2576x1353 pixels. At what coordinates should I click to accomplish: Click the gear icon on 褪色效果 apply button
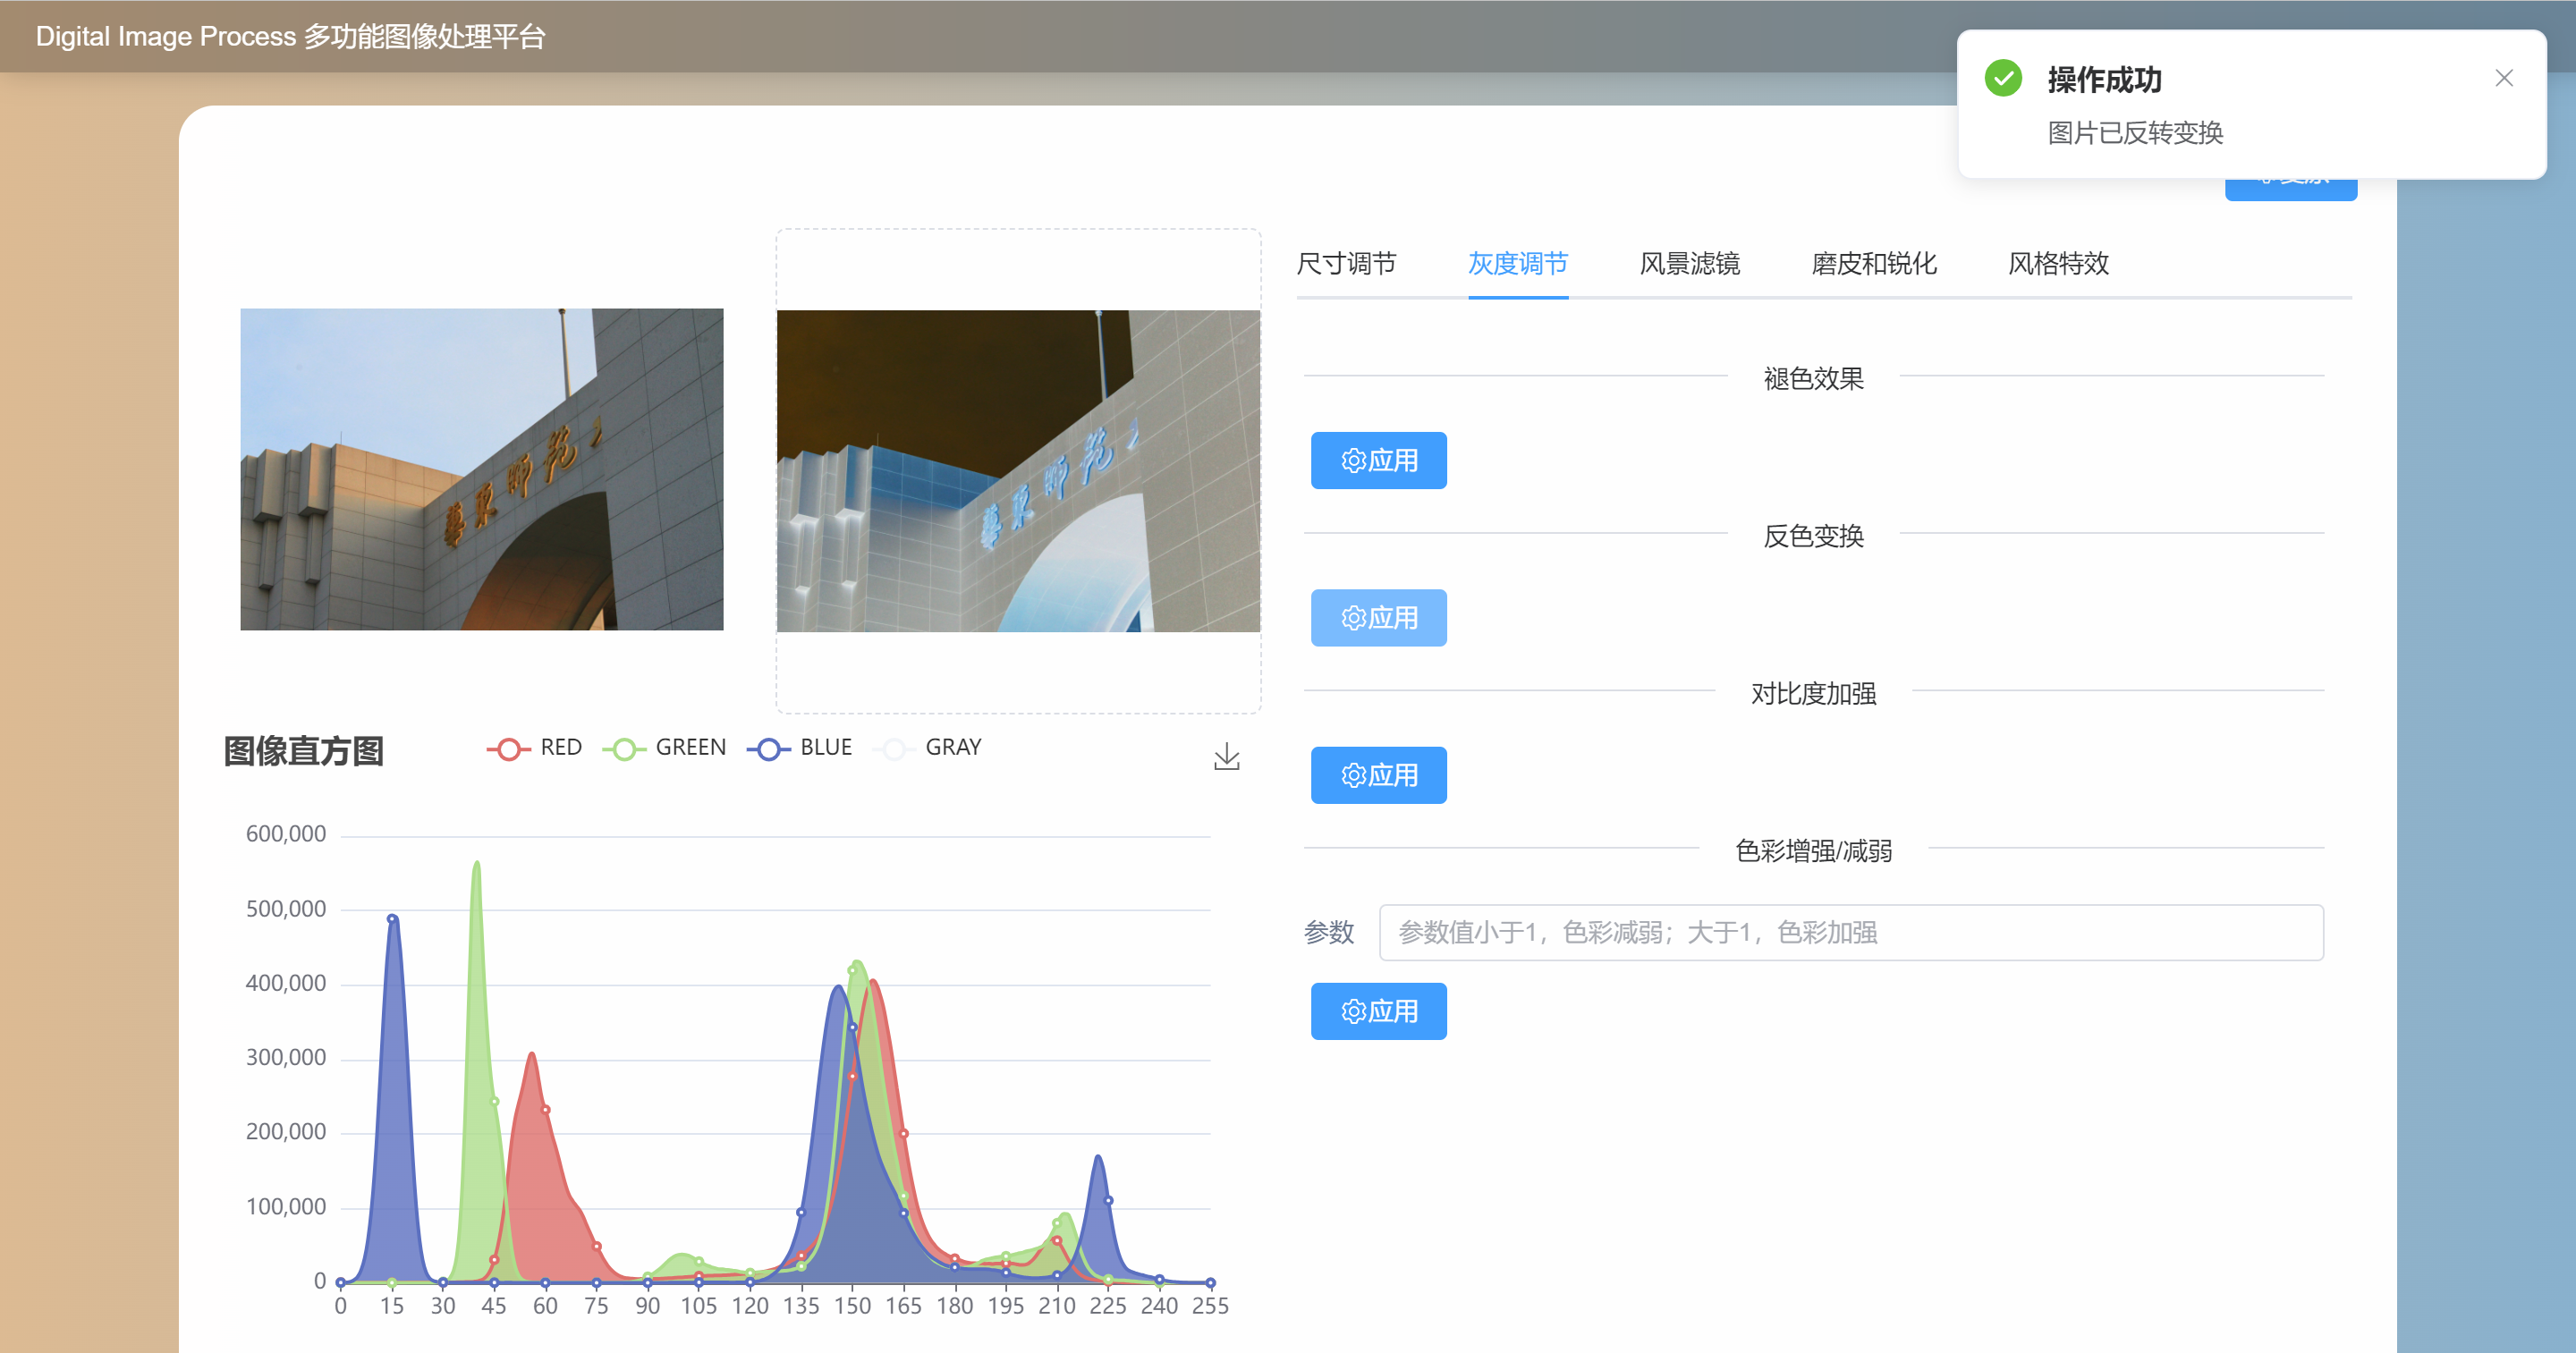point(1353,460)
